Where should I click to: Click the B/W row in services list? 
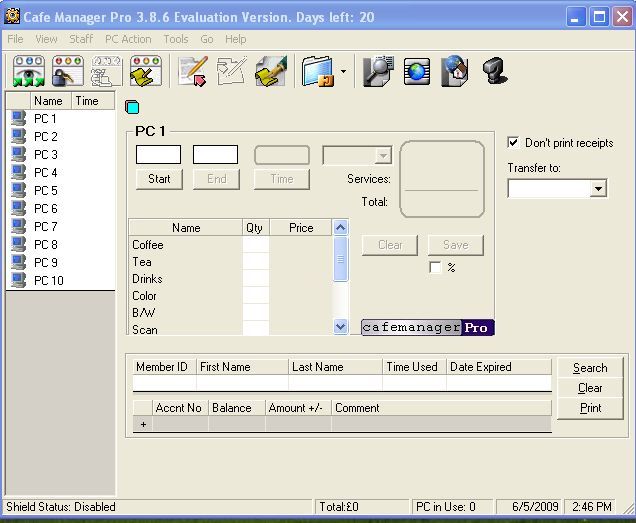tap(230, 313)
